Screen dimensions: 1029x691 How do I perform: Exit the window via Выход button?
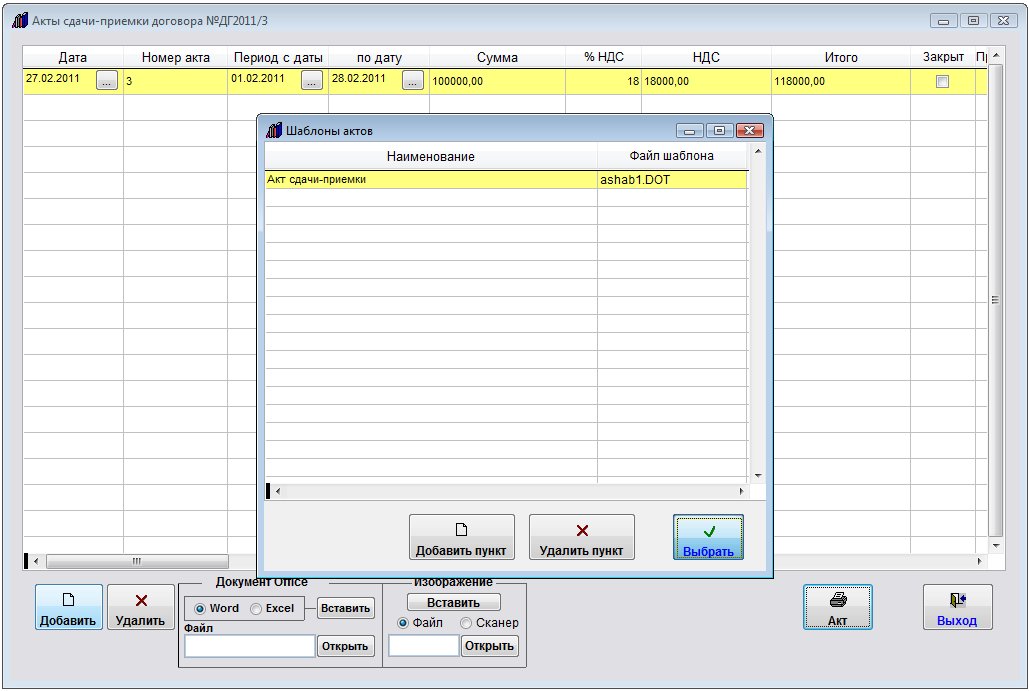click(957, 608)
